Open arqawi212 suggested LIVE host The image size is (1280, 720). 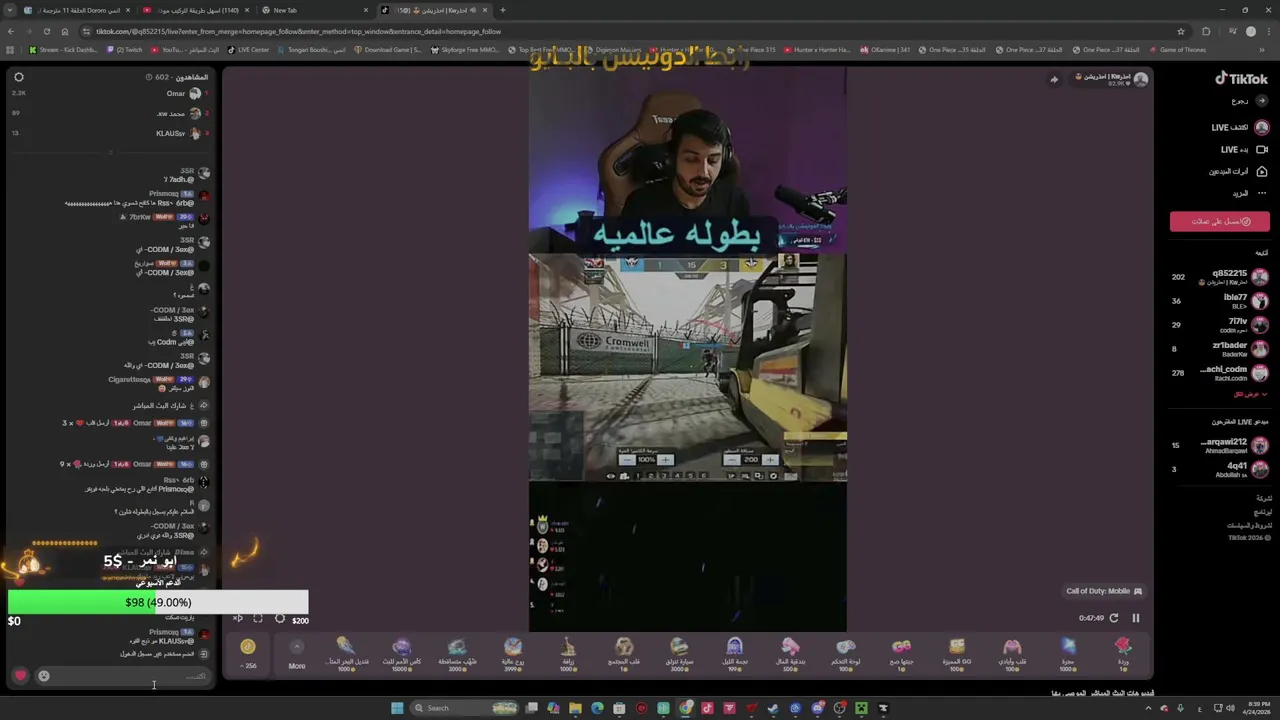click(x=1220, y=445)
